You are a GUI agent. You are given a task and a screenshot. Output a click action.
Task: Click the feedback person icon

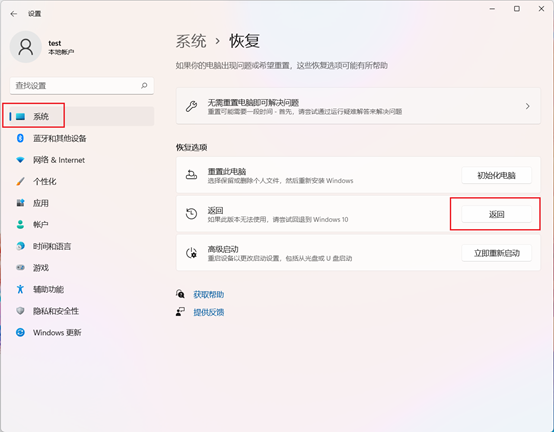[x=180, y=312]
